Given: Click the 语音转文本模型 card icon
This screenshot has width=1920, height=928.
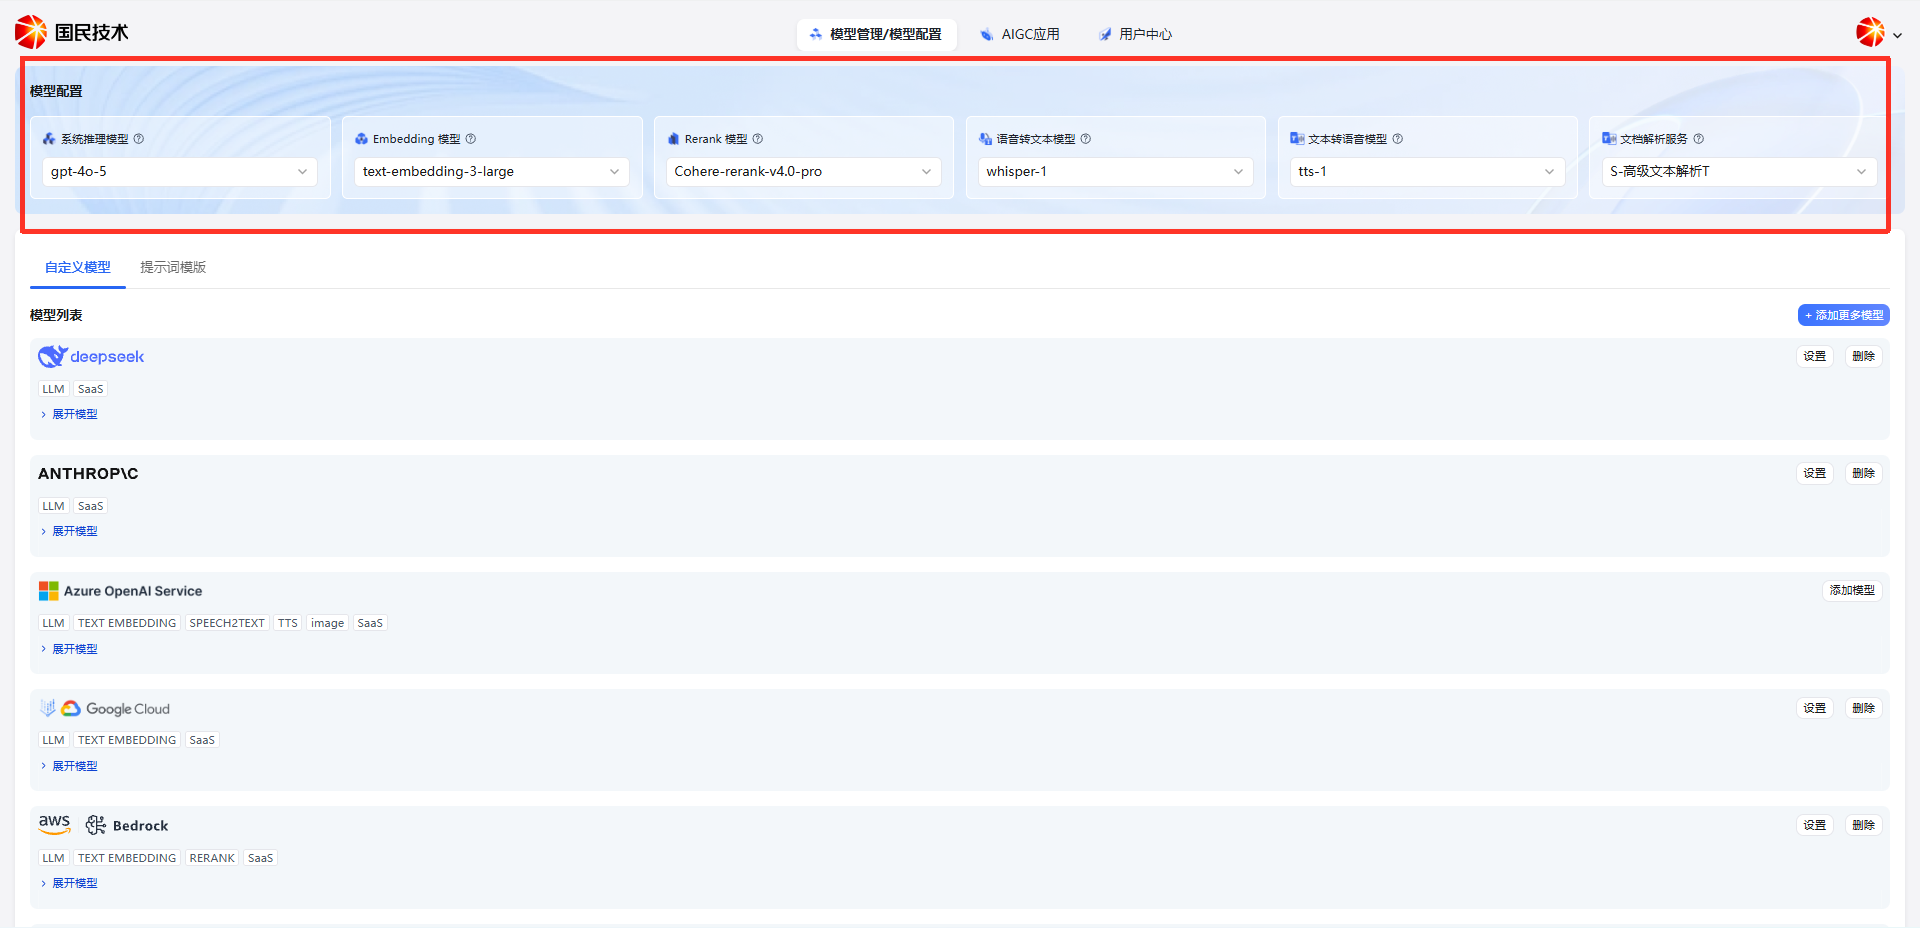Looking at the screenshot, I should pyautogui.click(x=985, y=139).
